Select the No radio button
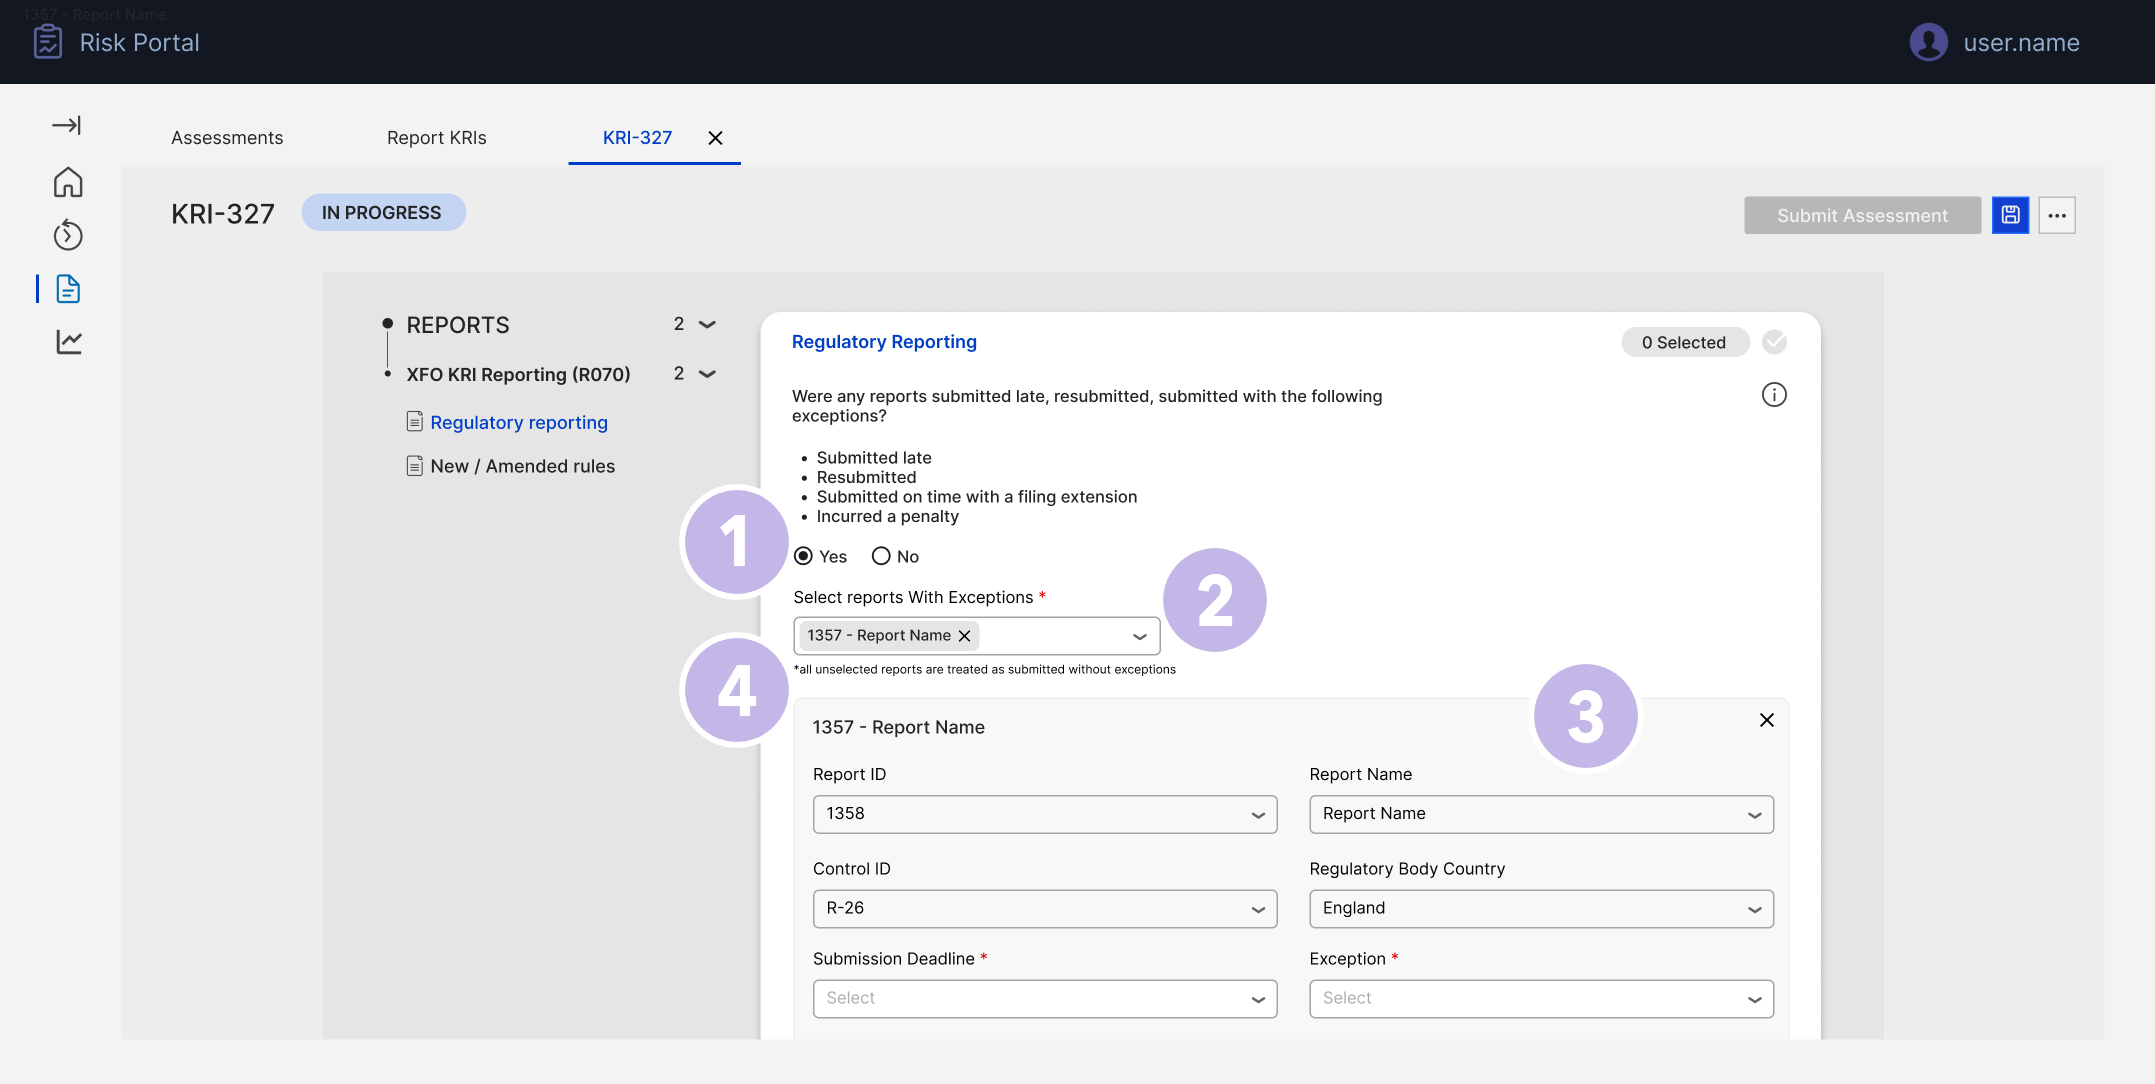 click(x=881, y=556)
